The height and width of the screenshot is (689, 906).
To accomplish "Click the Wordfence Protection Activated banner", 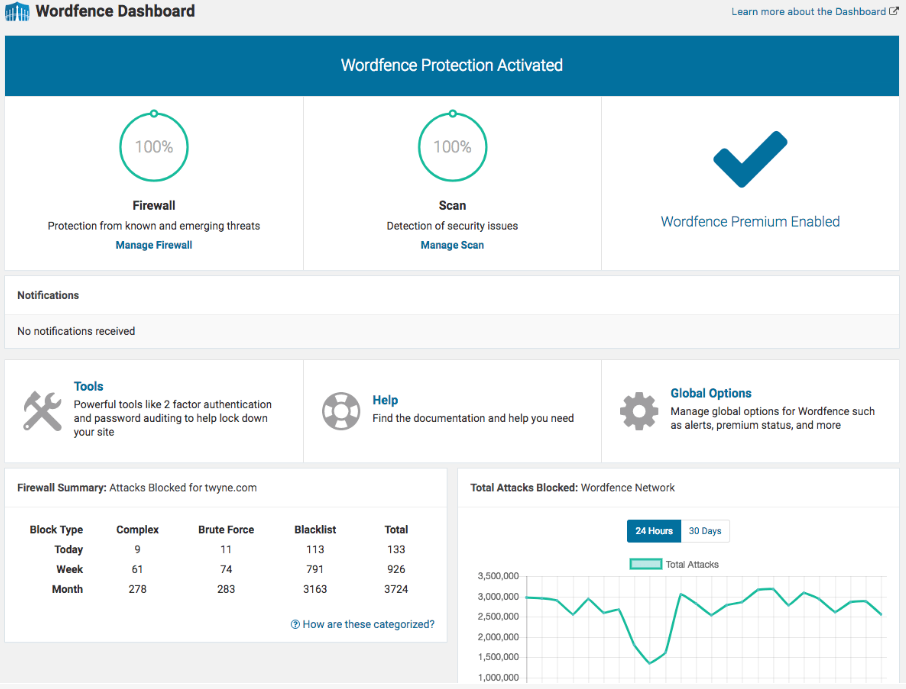I will point(452,64).
